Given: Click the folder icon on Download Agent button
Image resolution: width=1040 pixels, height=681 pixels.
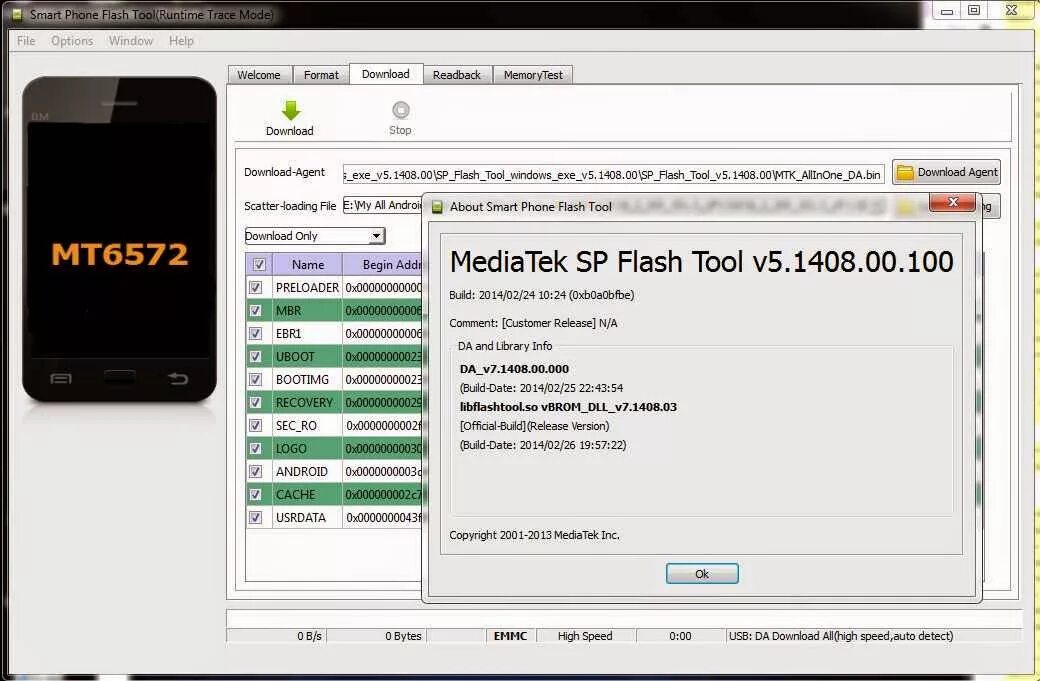Looking at the screenshot, I should click(905, 172).
